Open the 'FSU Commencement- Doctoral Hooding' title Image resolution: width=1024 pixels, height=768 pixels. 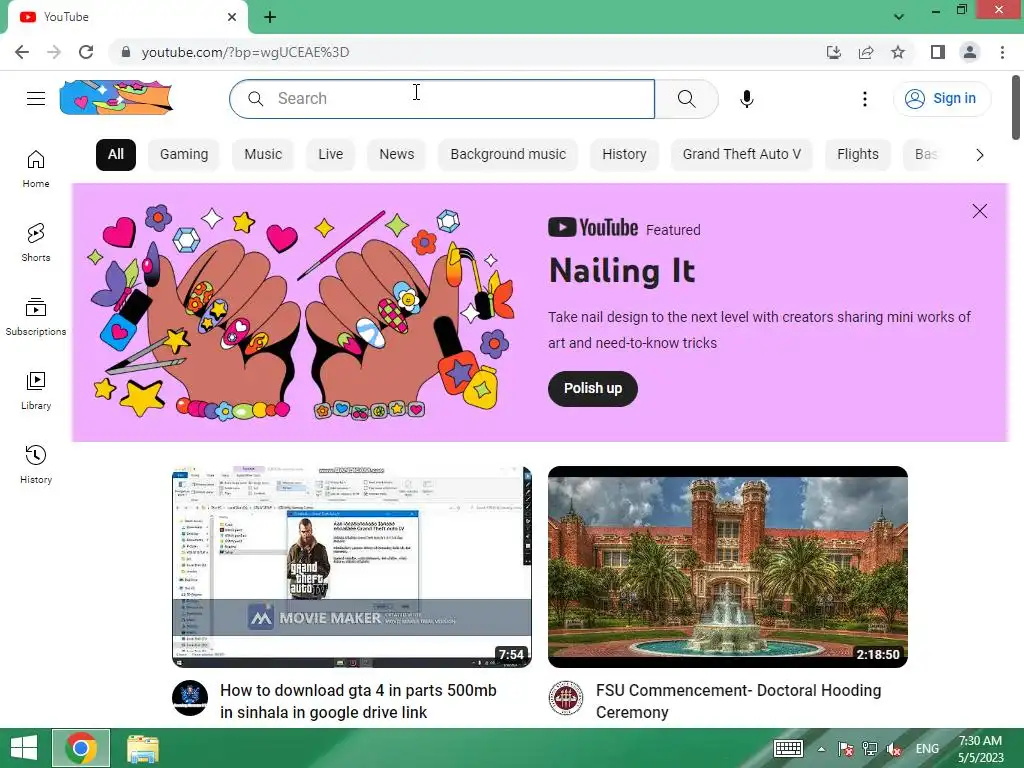coord(739,701)
